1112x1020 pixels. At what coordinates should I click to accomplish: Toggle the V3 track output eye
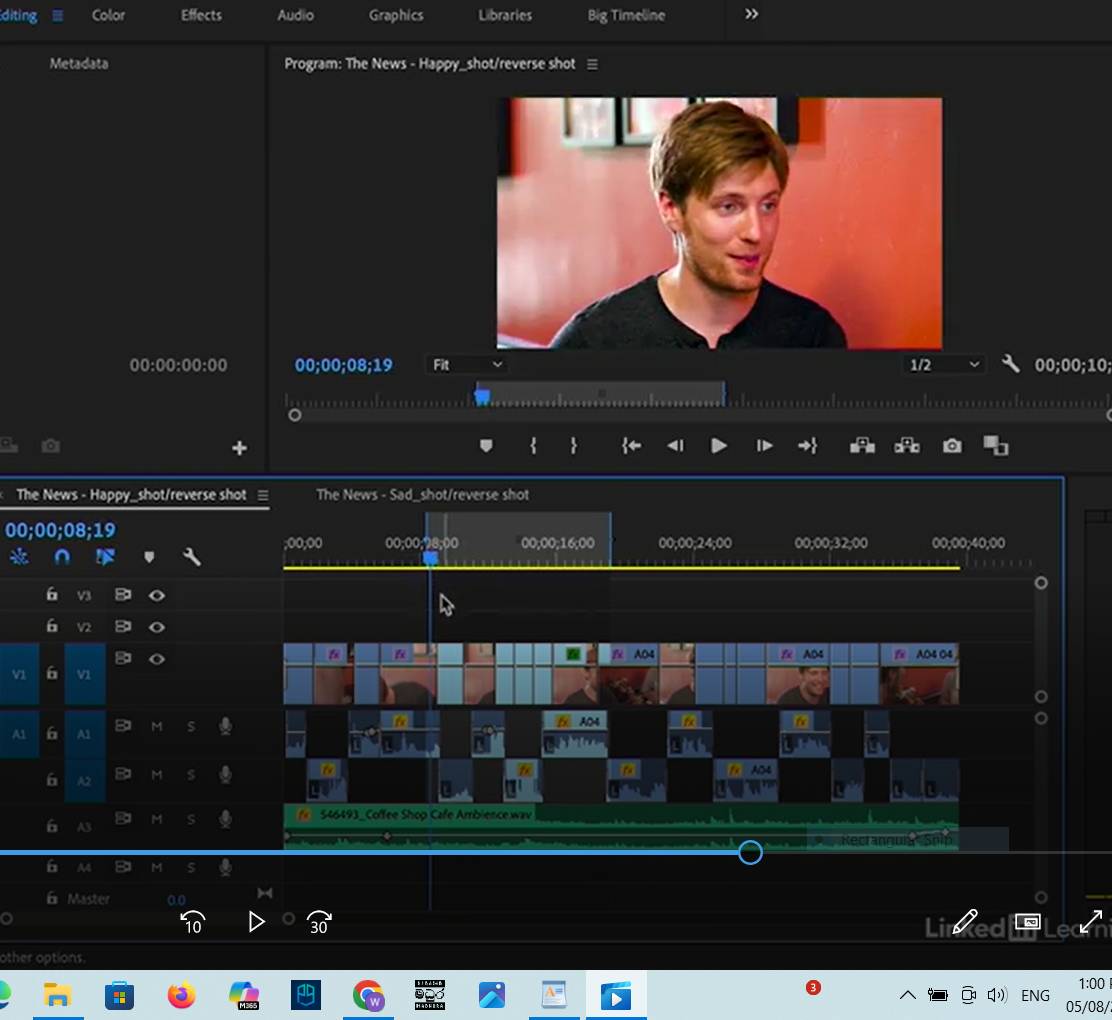coord(157,595)
